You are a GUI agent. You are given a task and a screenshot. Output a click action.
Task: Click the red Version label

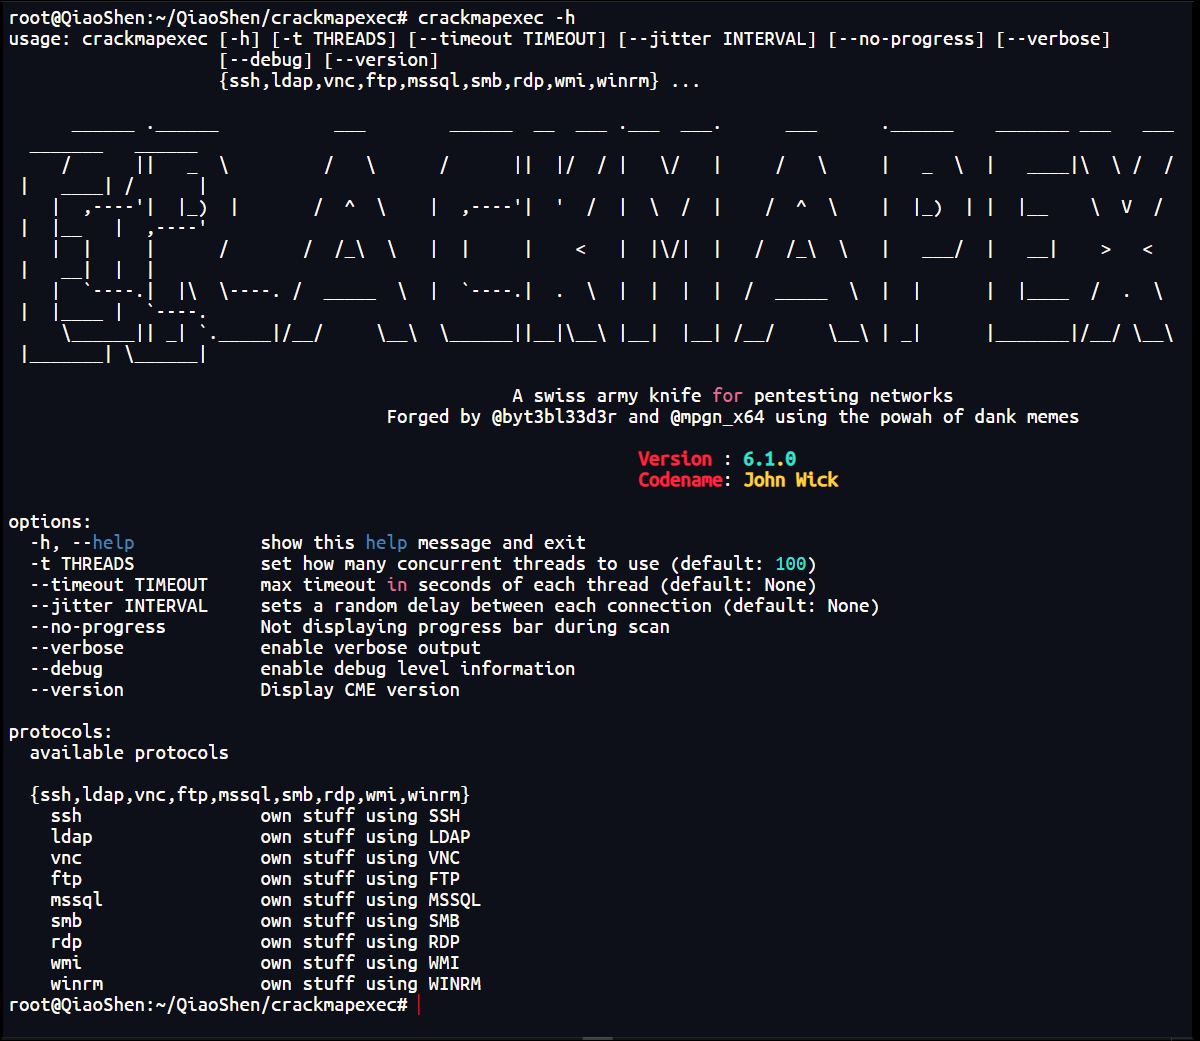tap(675, 459)
